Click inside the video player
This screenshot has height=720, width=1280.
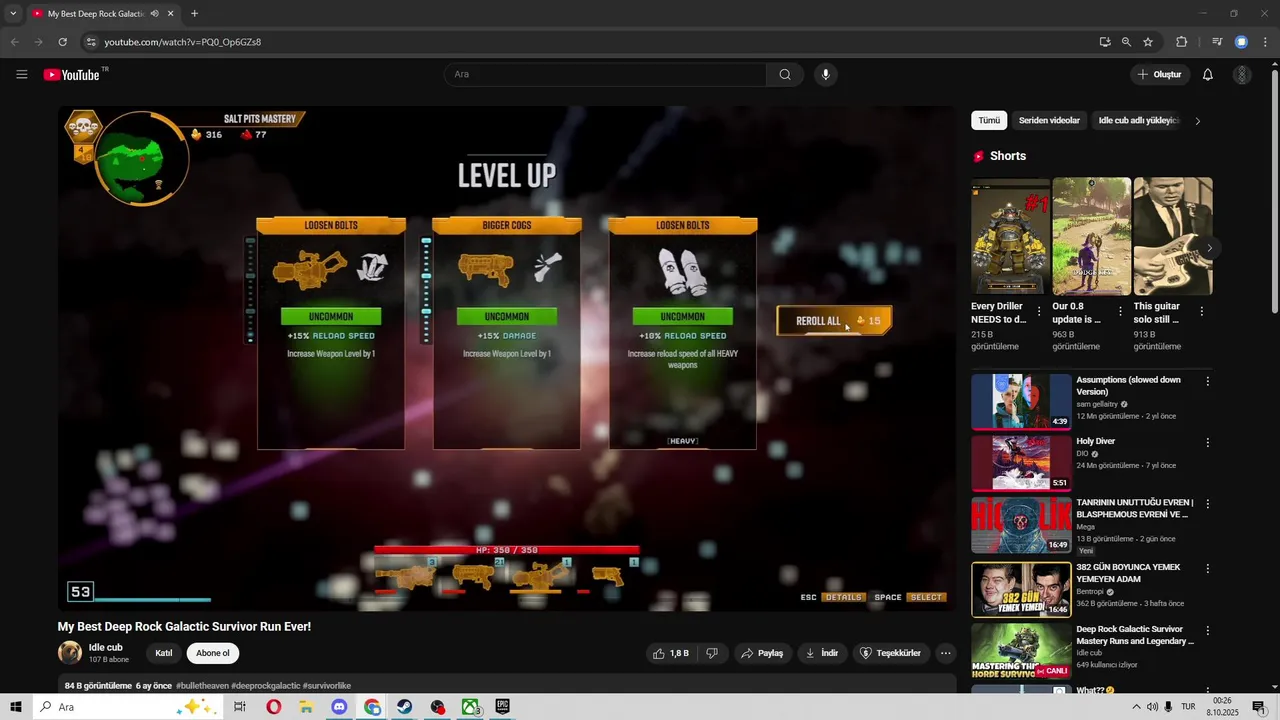click(x=506, y=358)
